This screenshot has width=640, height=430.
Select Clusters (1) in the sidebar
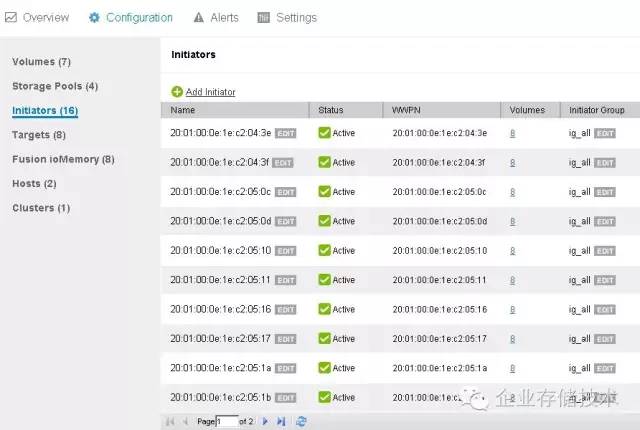pos(41,208)
